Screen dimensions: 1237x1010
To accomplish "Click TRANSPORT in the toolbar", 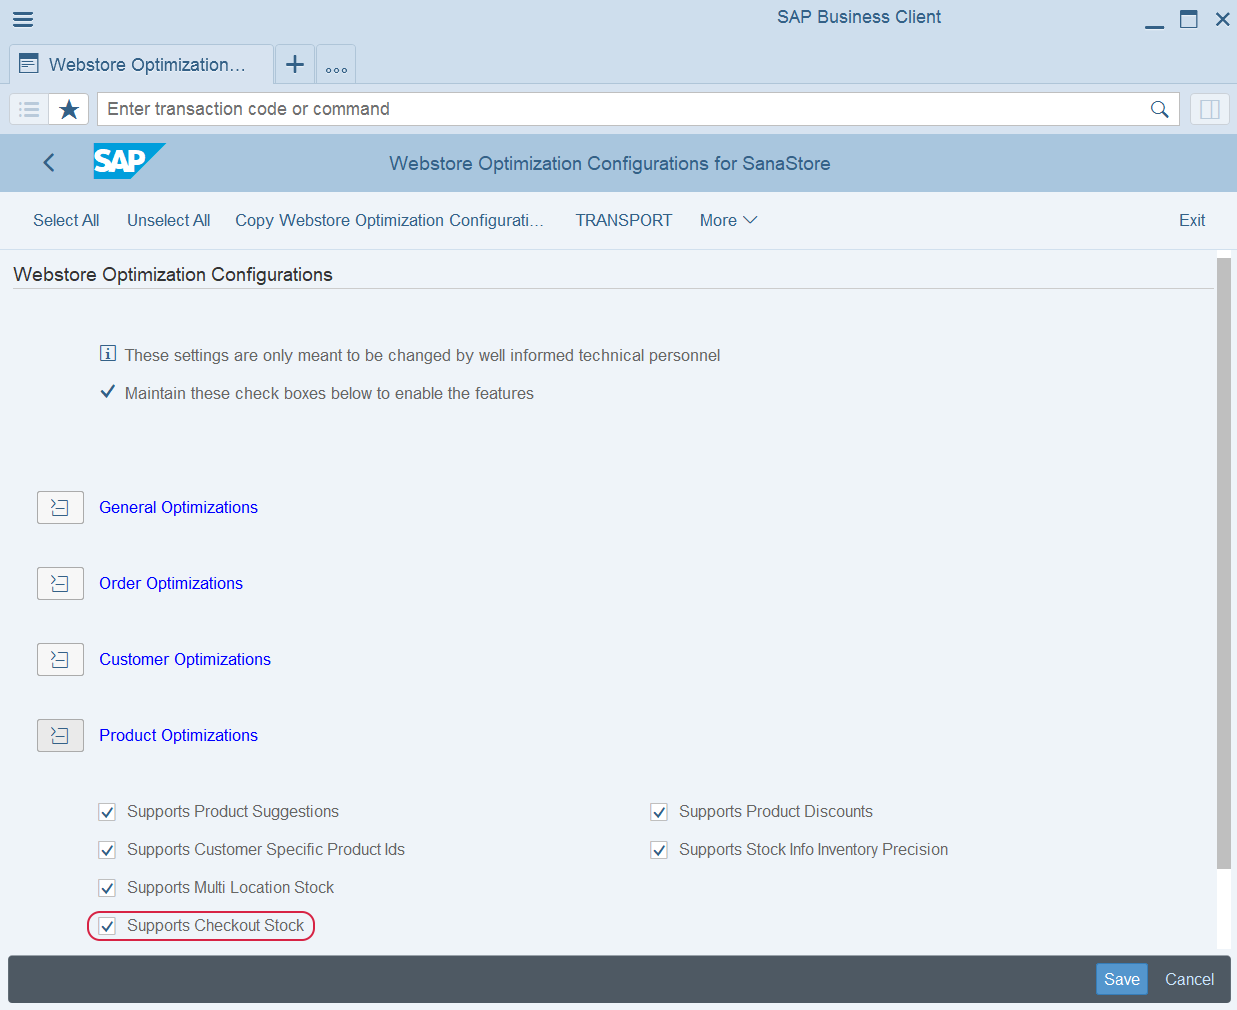I will click(x=624, y=220).
